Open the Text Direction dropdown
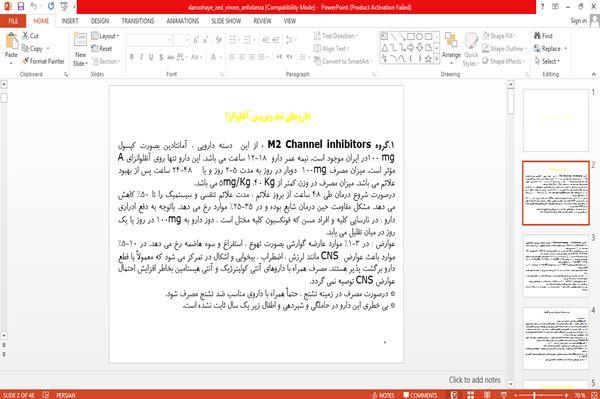 point(336,36)
